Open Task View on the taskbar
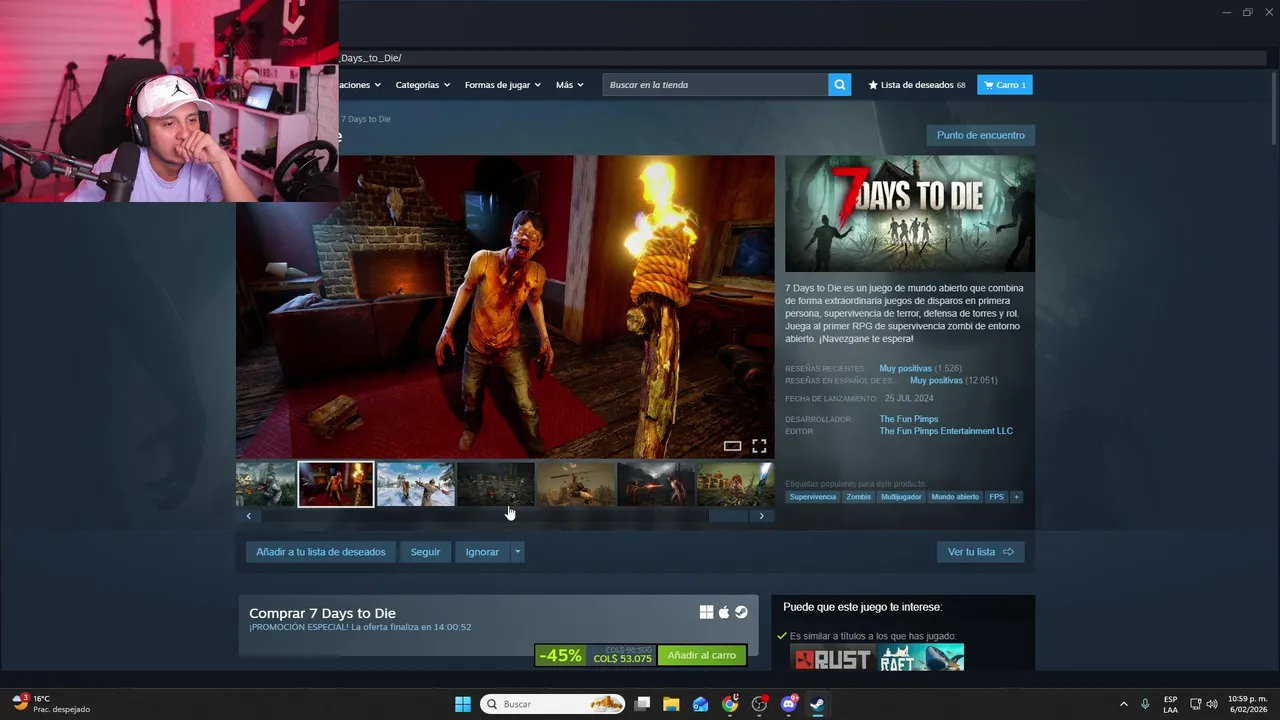This screenshot has height=720, width=1280. (643, 704)
